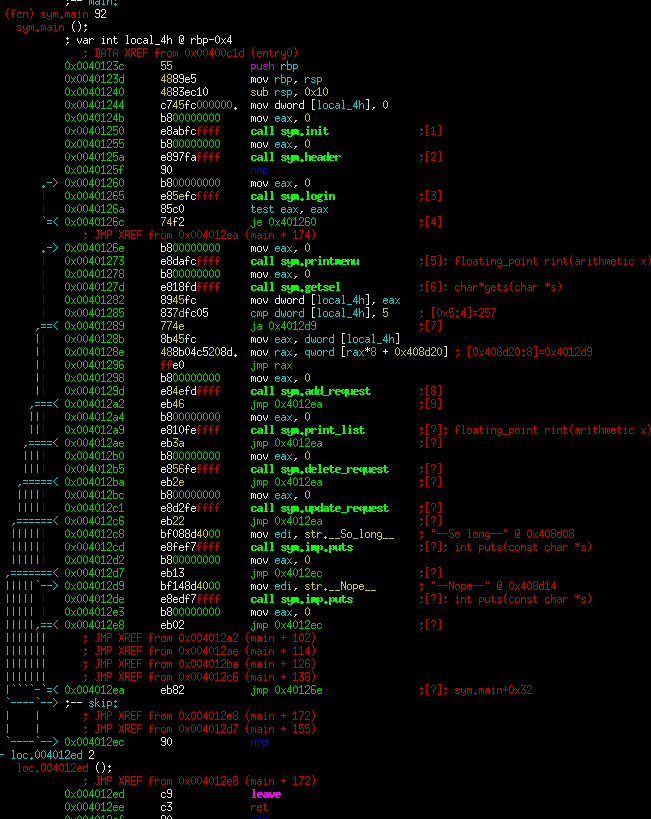
Task: Select the 'push rbp' instruction
Action: click(274, 66)
